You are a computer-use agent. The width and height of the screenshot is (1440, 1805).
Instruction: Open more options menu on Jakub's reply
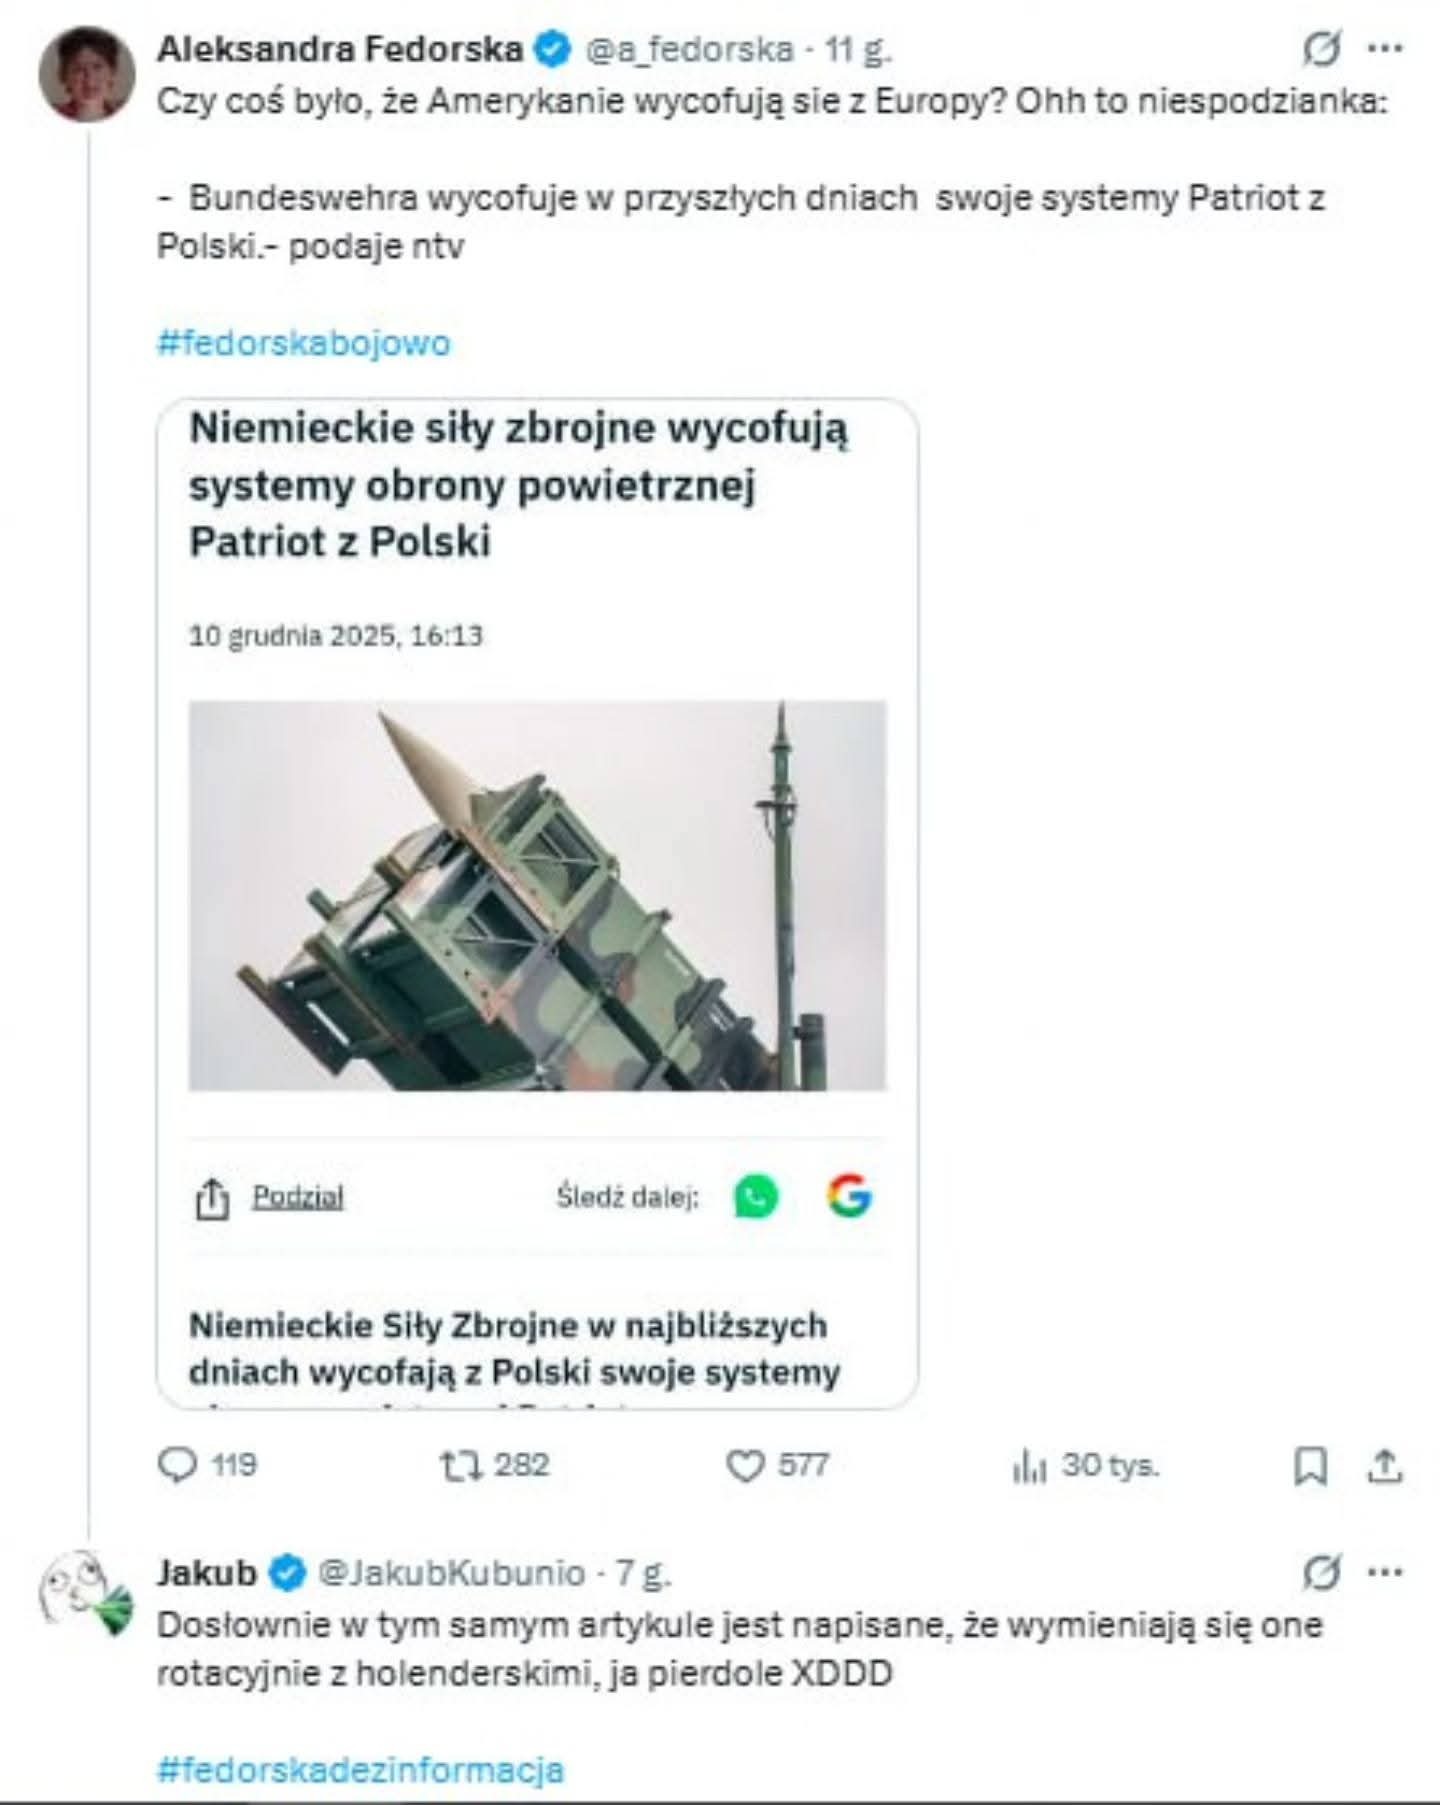click(x=1385, y=1572)
